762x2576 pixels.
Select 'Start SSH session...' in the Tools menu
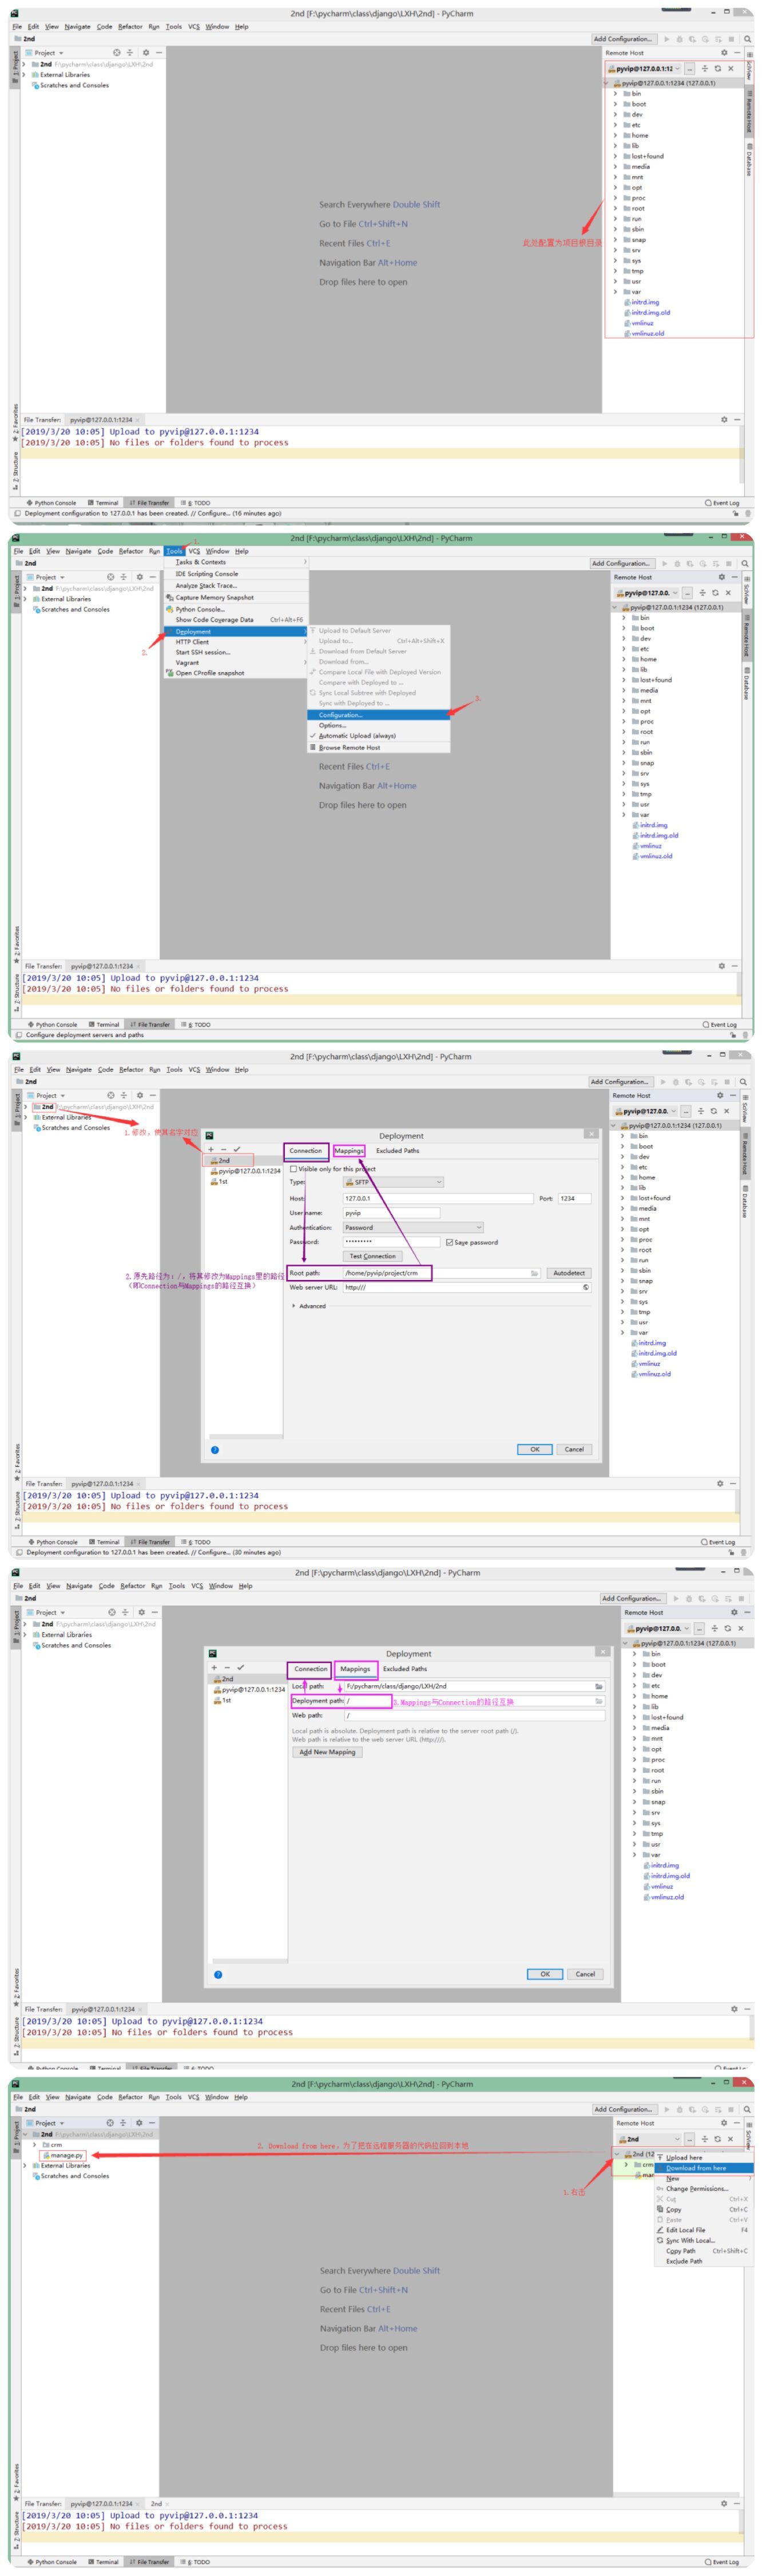[x=236, y=652]
